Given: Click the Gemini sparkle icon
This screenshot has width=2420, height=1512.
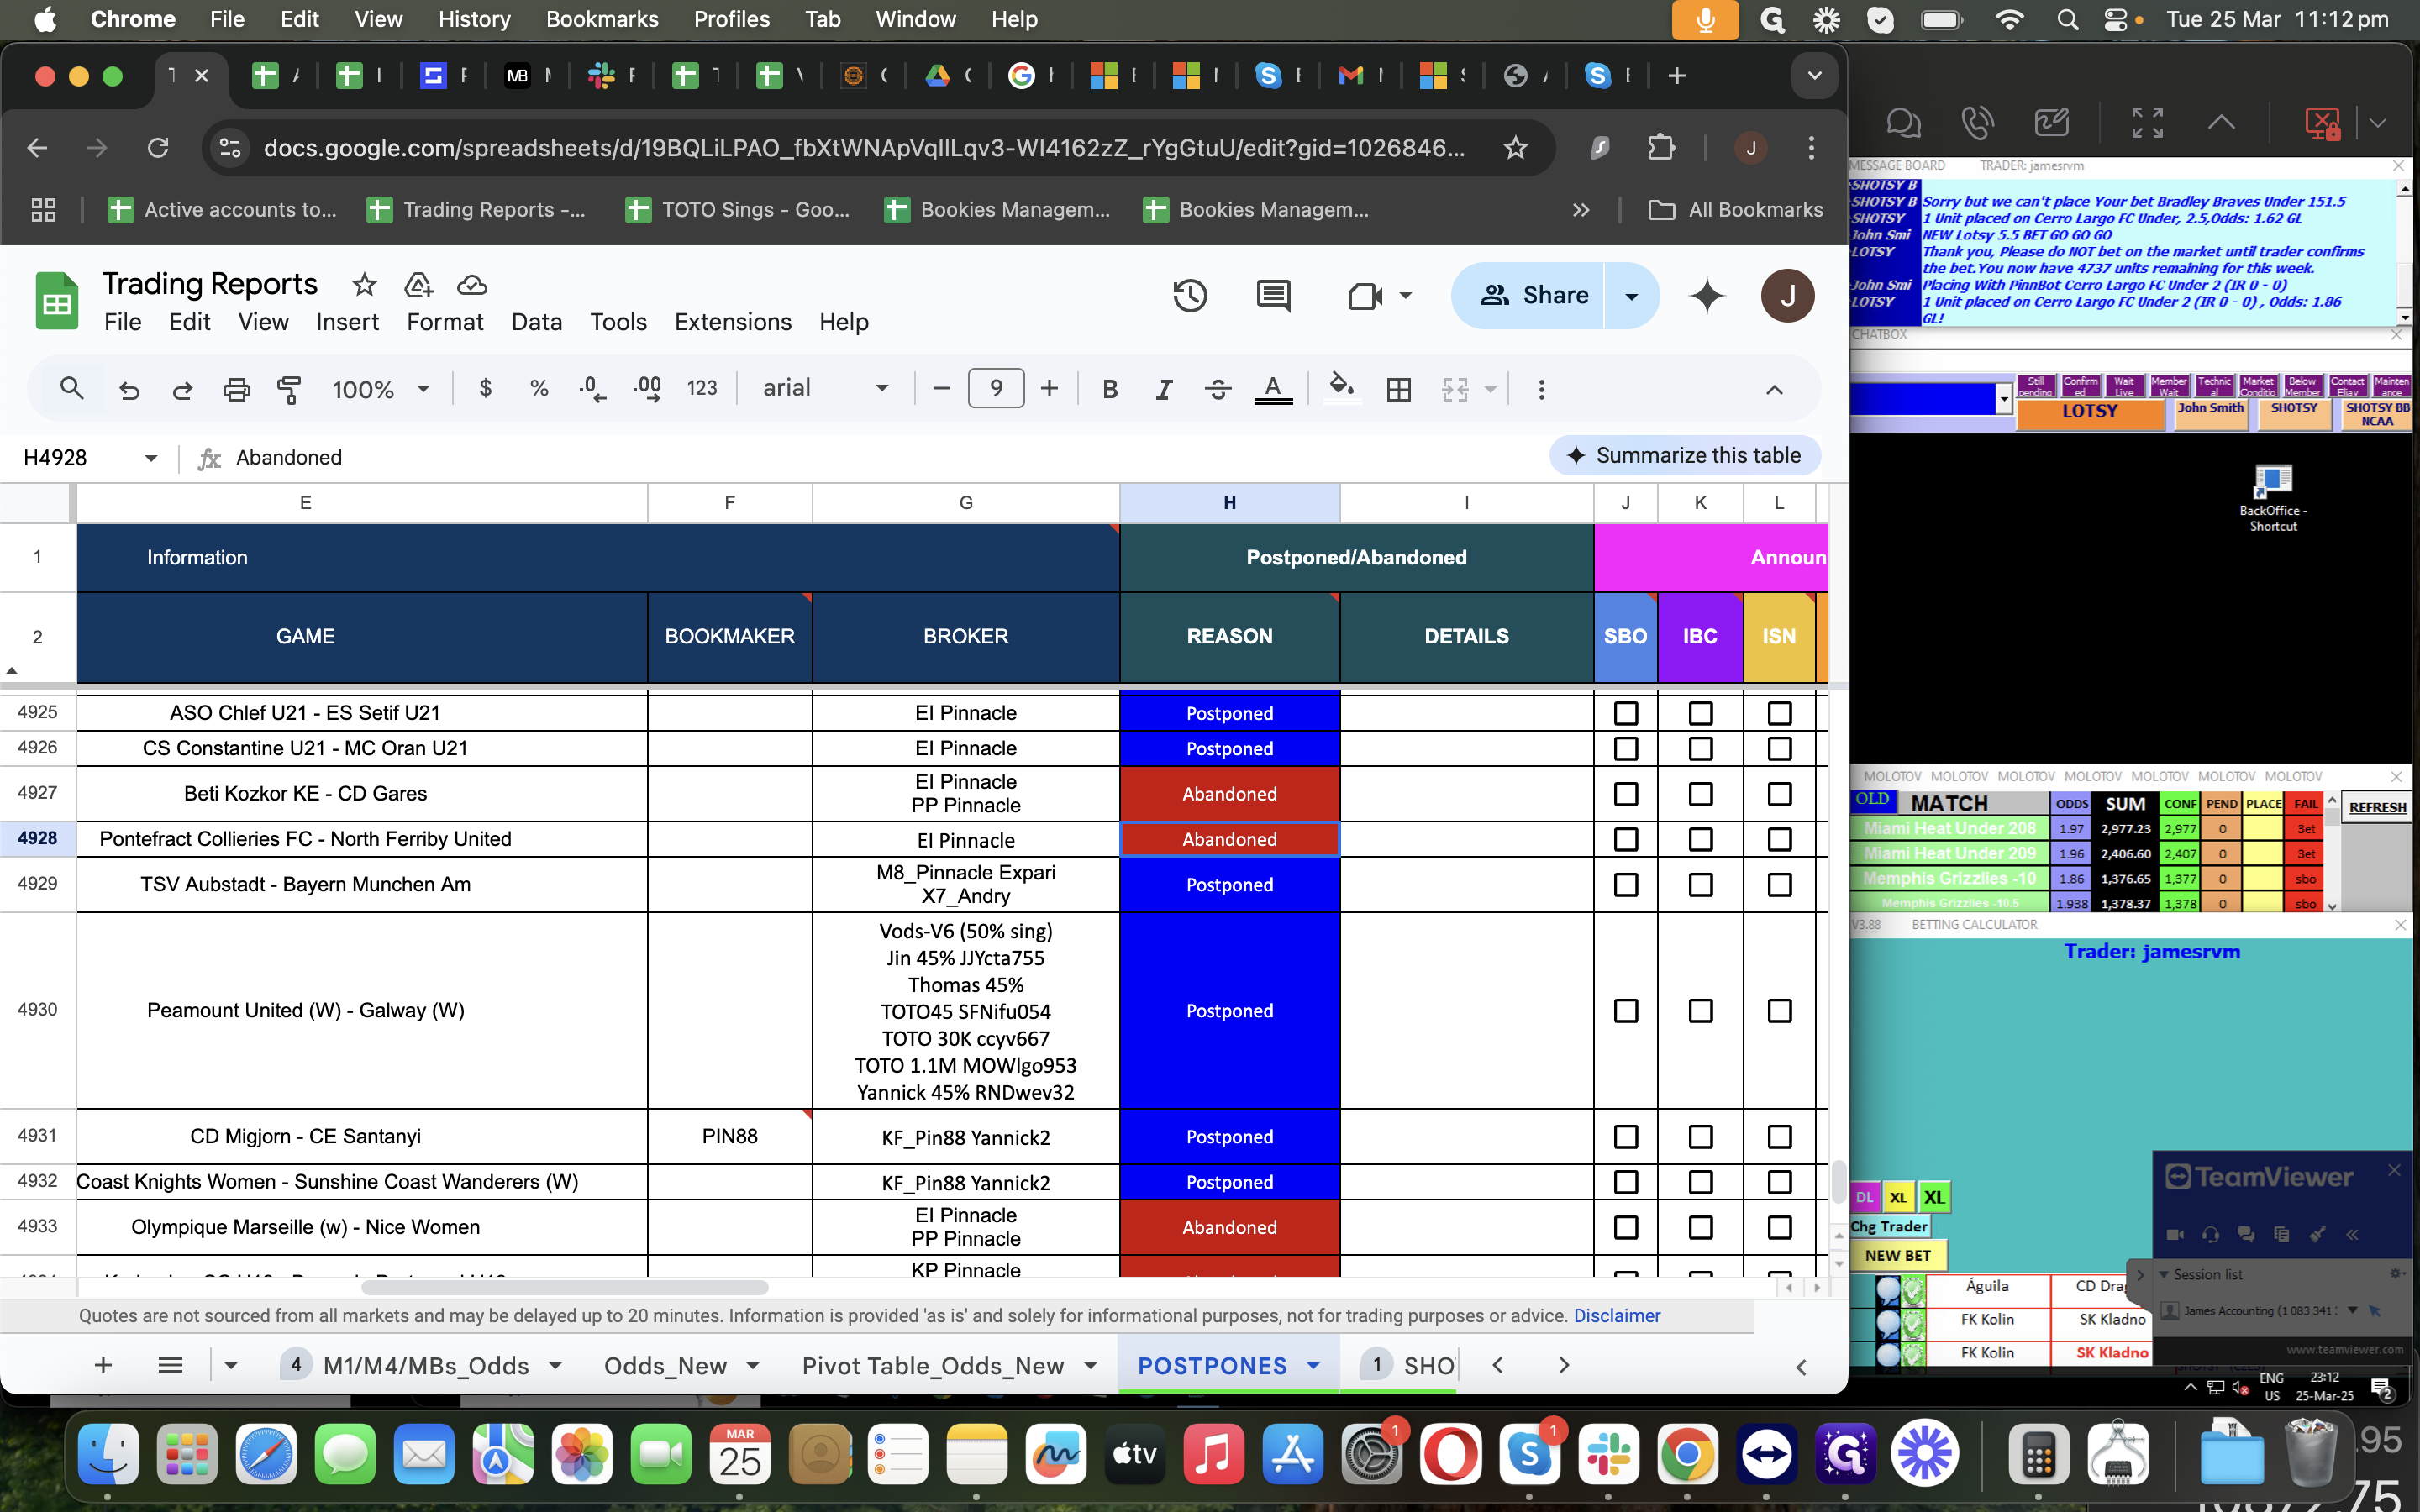Looking at the screenshot, I should point(1707,295).
